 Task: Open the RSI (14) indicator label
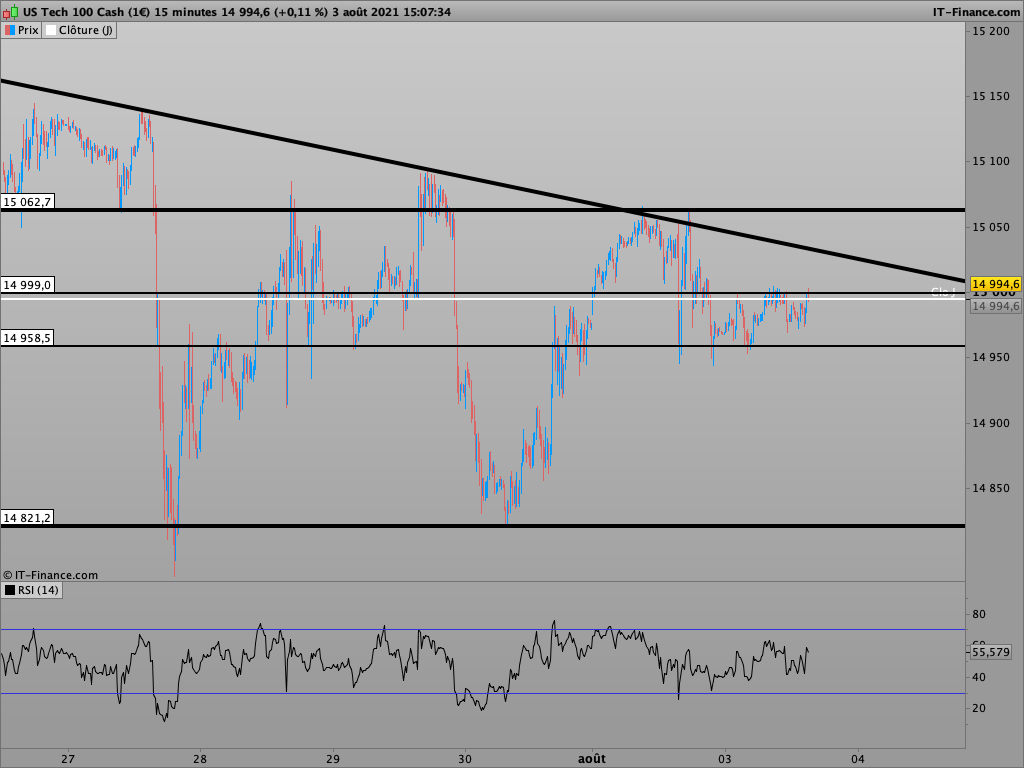point(32,590)
